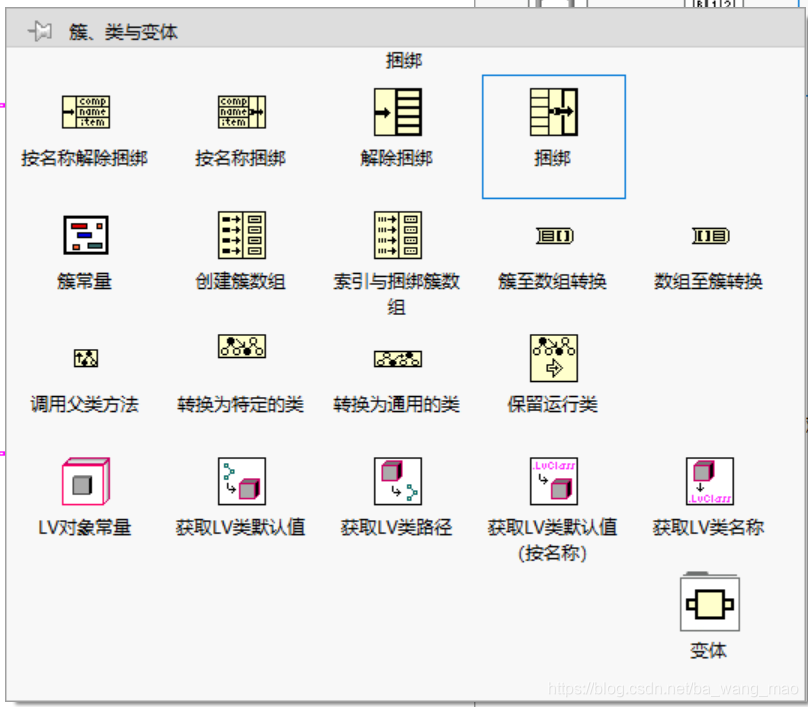The width and height of the screenshot is (808, 707).
Task: Click the 保留运行类 label text
Action: pos(552,404)
